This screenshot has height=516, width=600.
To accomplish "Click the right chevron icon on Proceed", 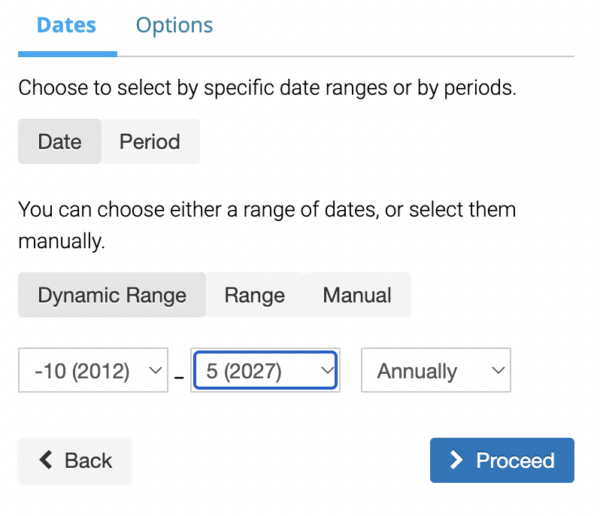I will coord(456,461).
